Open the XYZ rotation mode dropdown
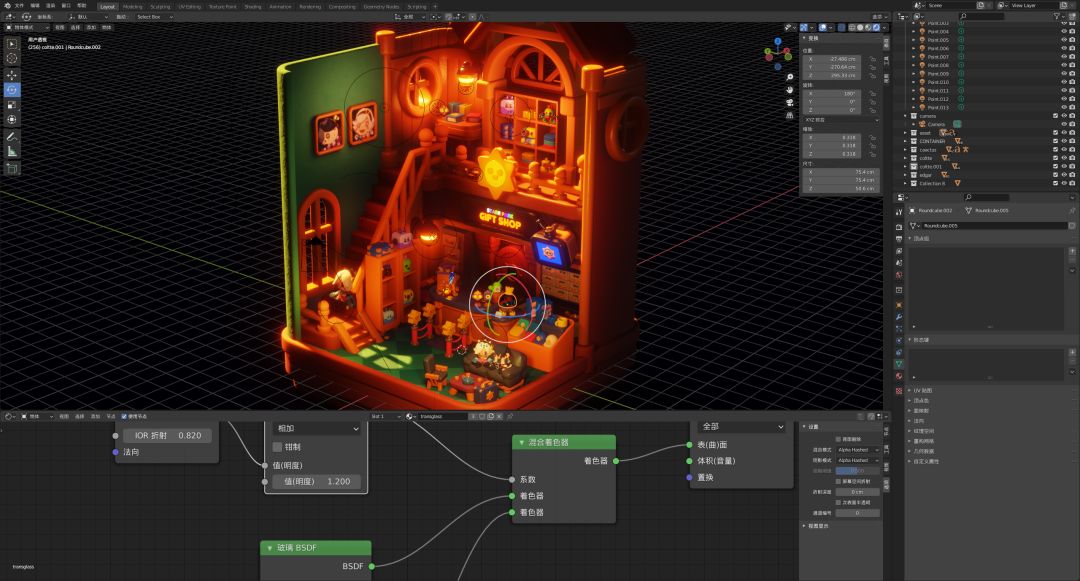This screenshot has width=1080, height=581. pos(841,120)
